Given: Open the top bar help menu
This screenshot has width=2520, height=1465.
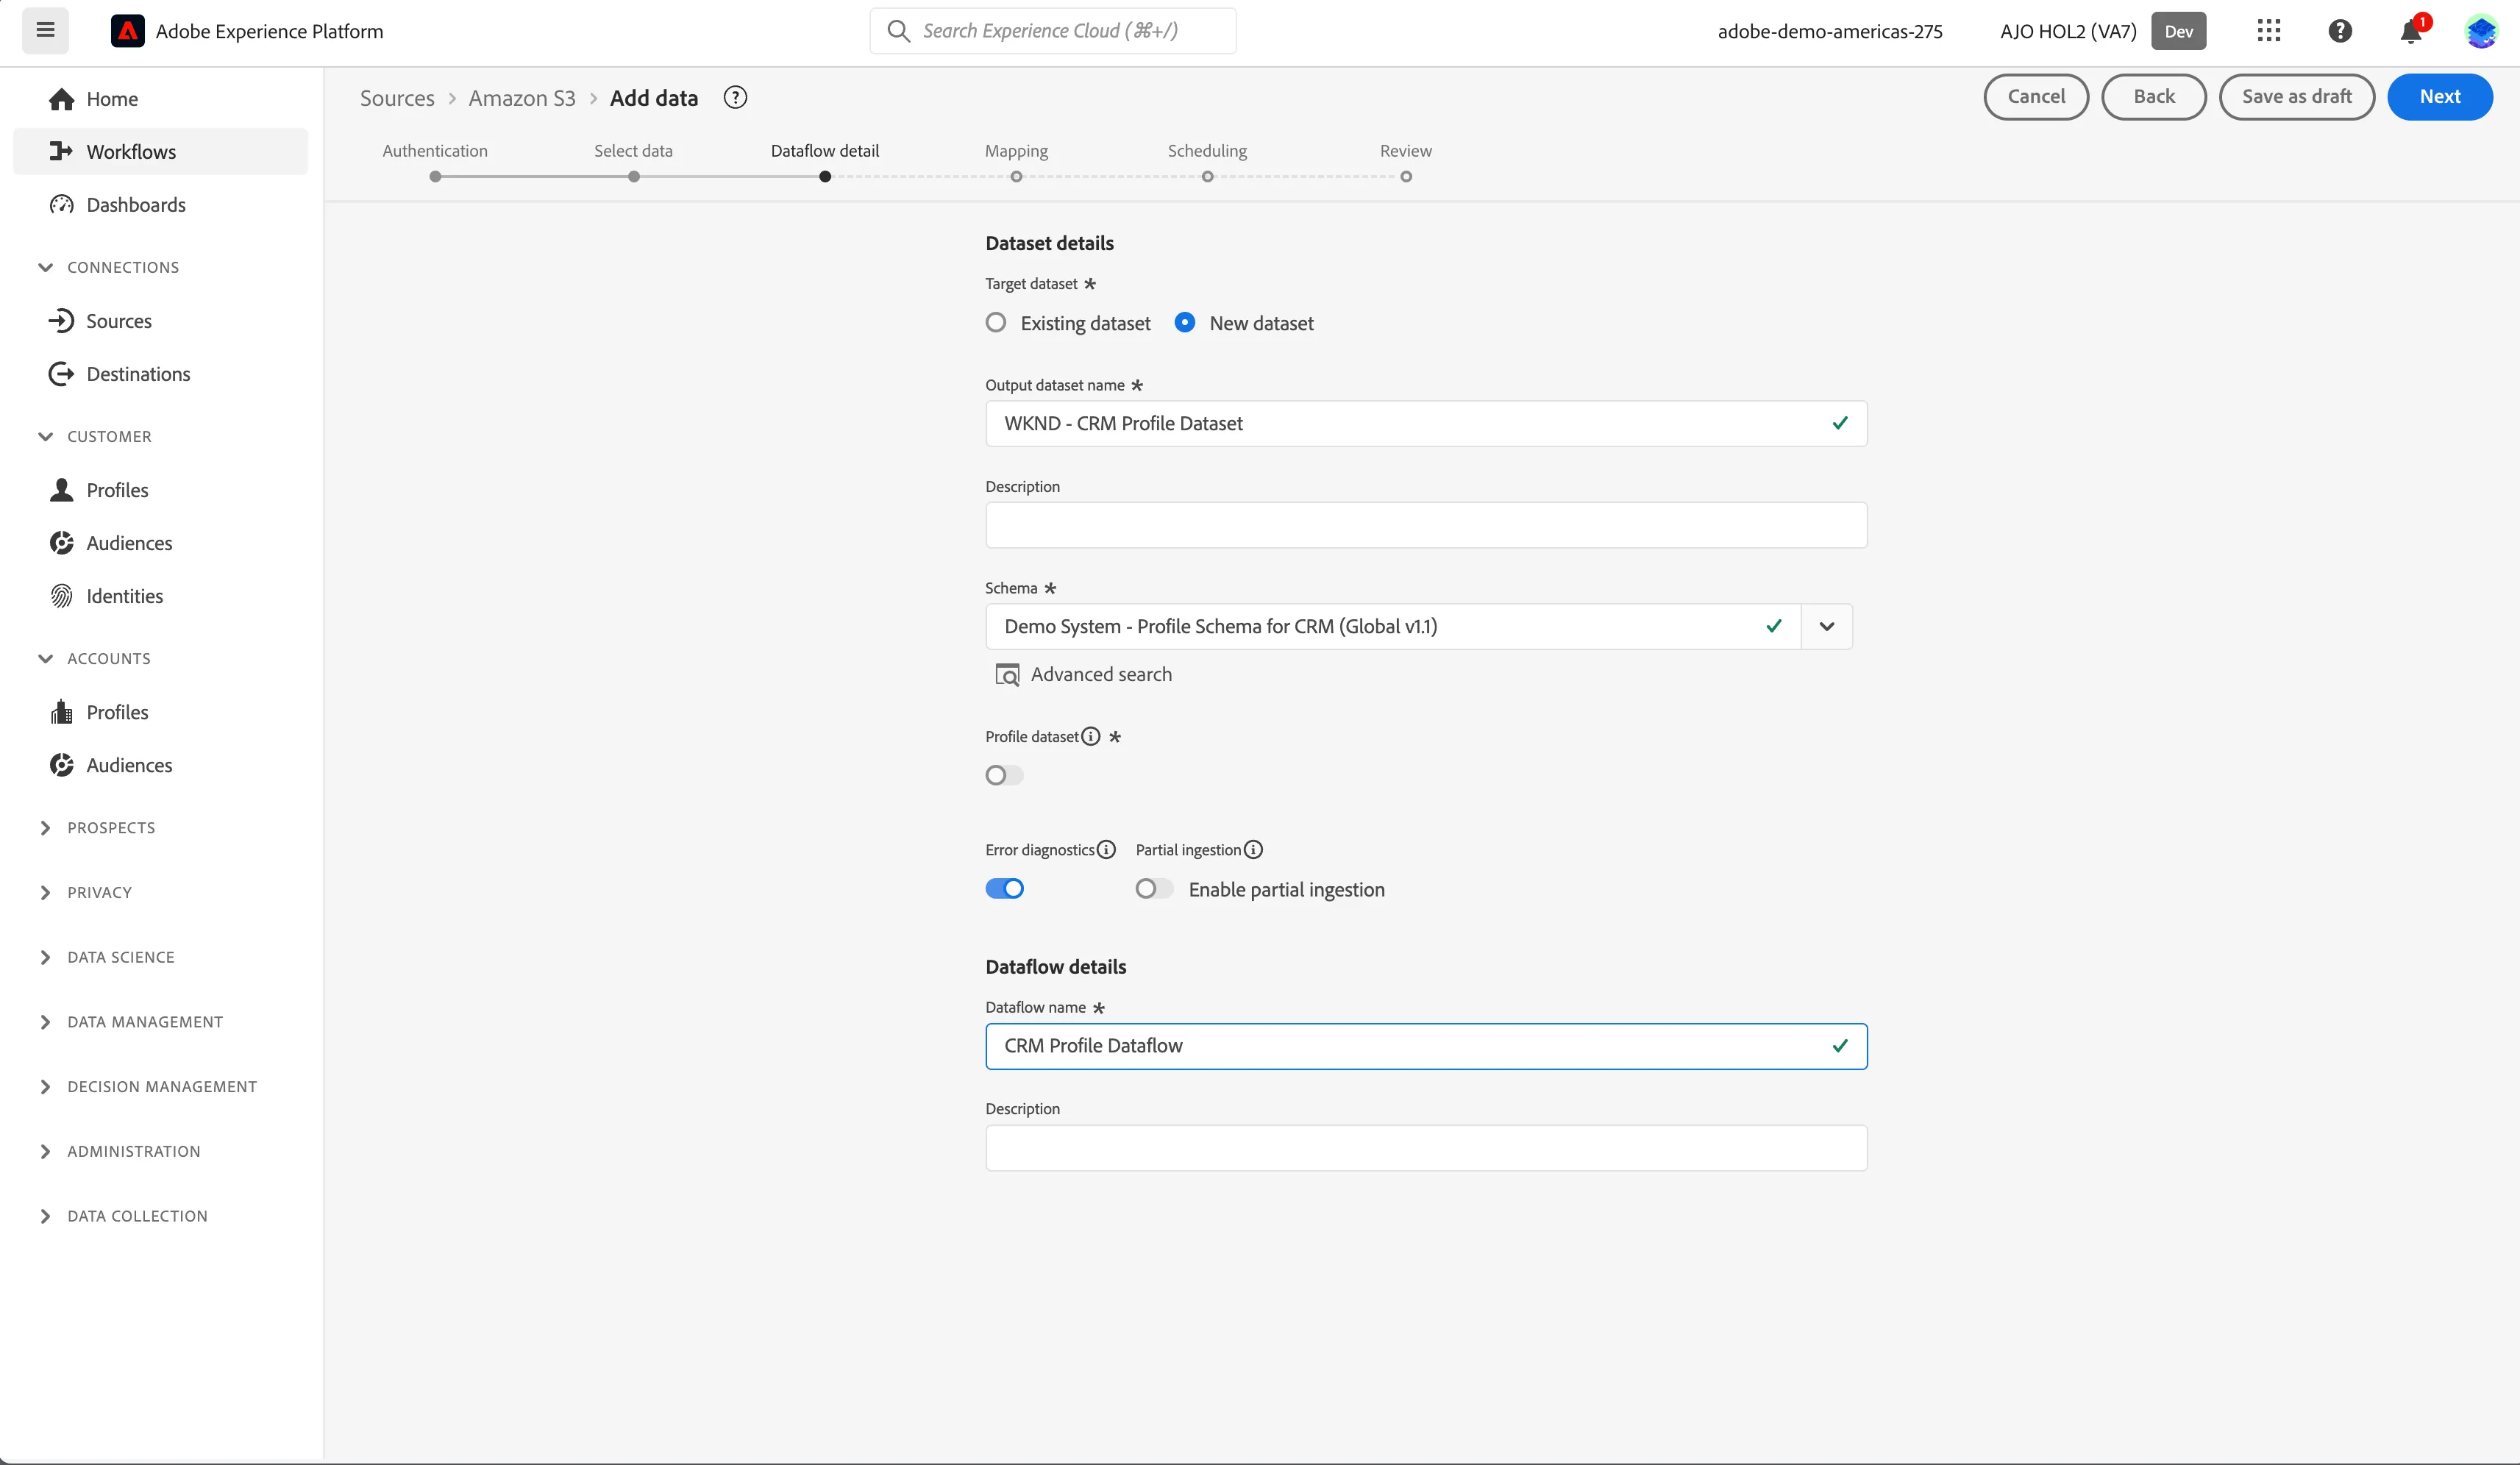Looking at the screenshot, I should 2339,31.
